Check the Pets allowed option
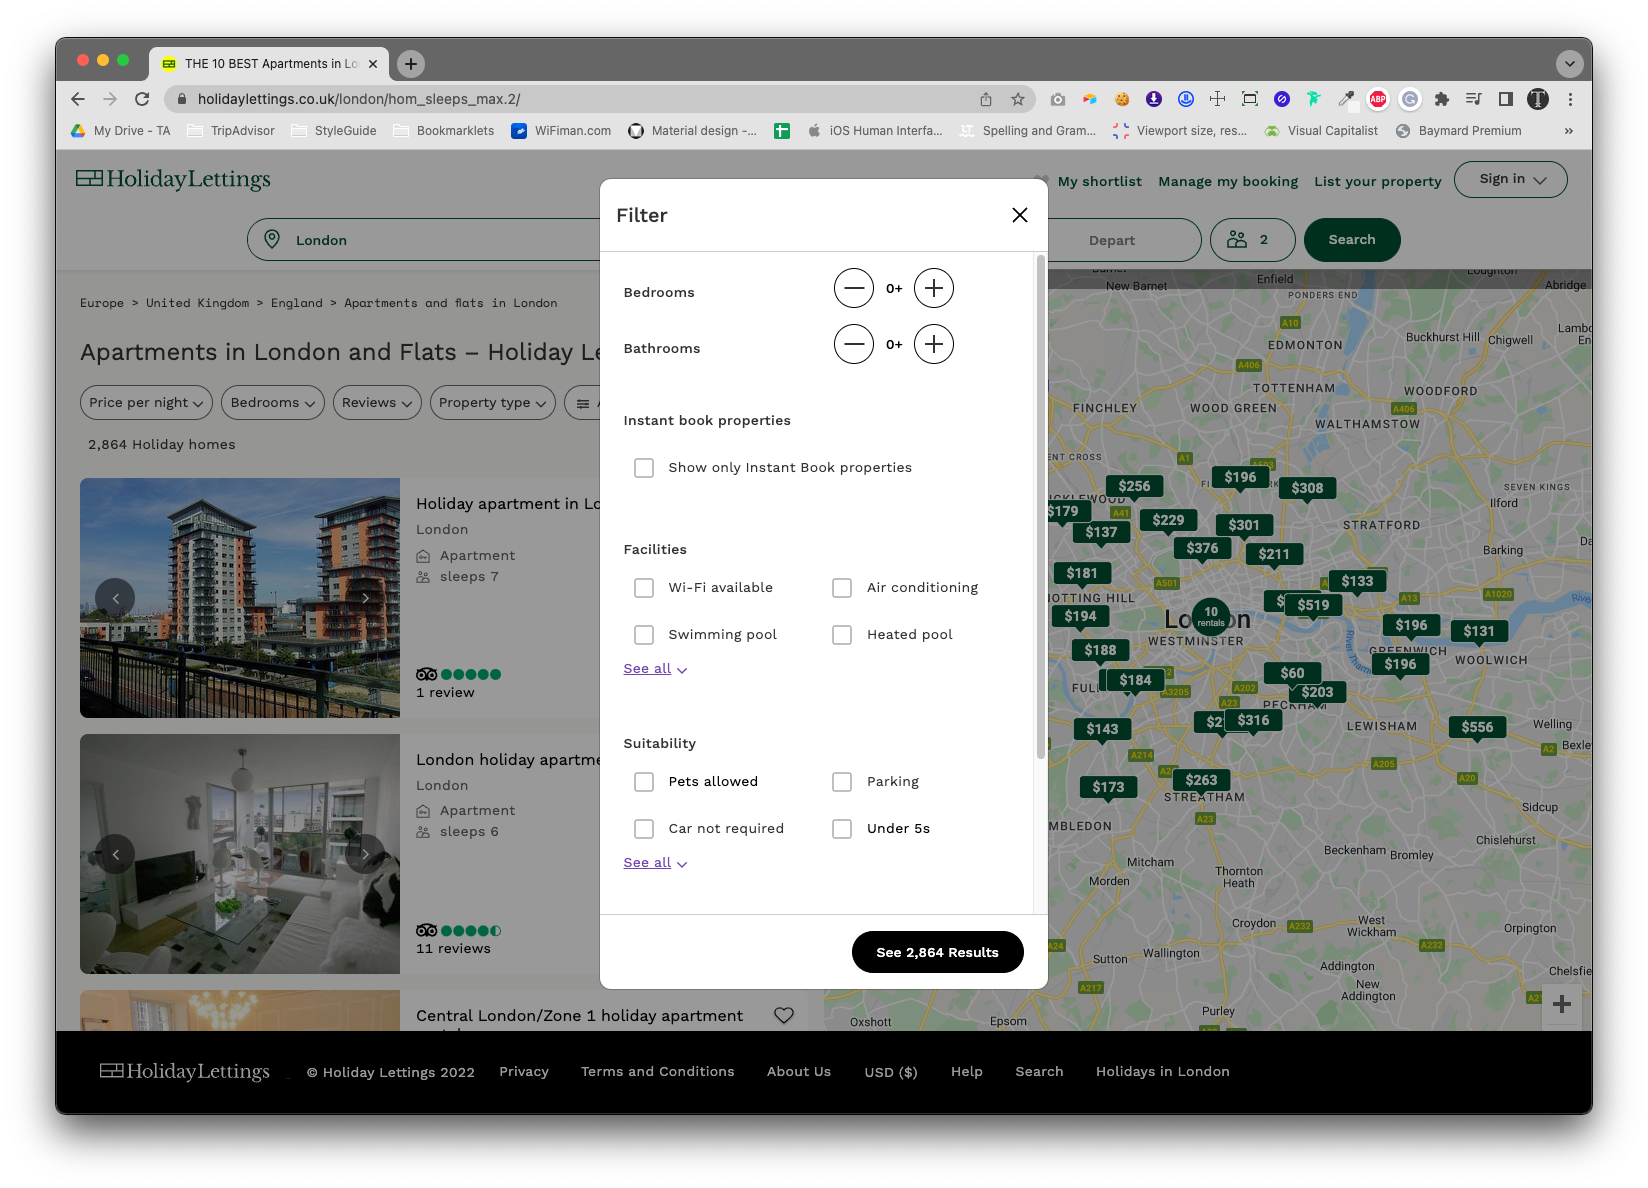 (644, 781)
